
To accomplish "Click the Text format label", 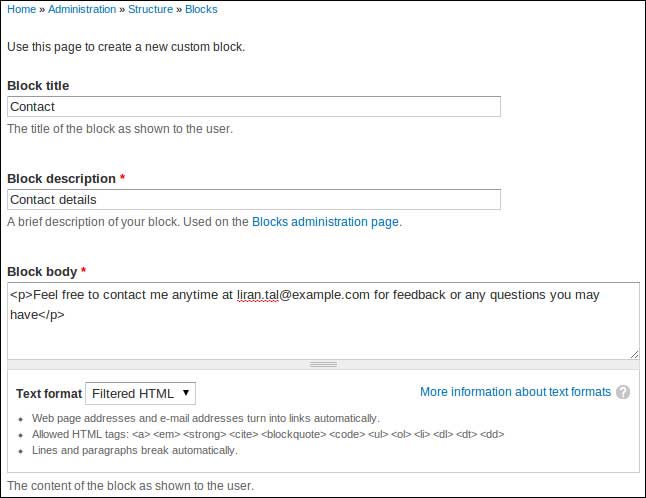I will point(49,394).
